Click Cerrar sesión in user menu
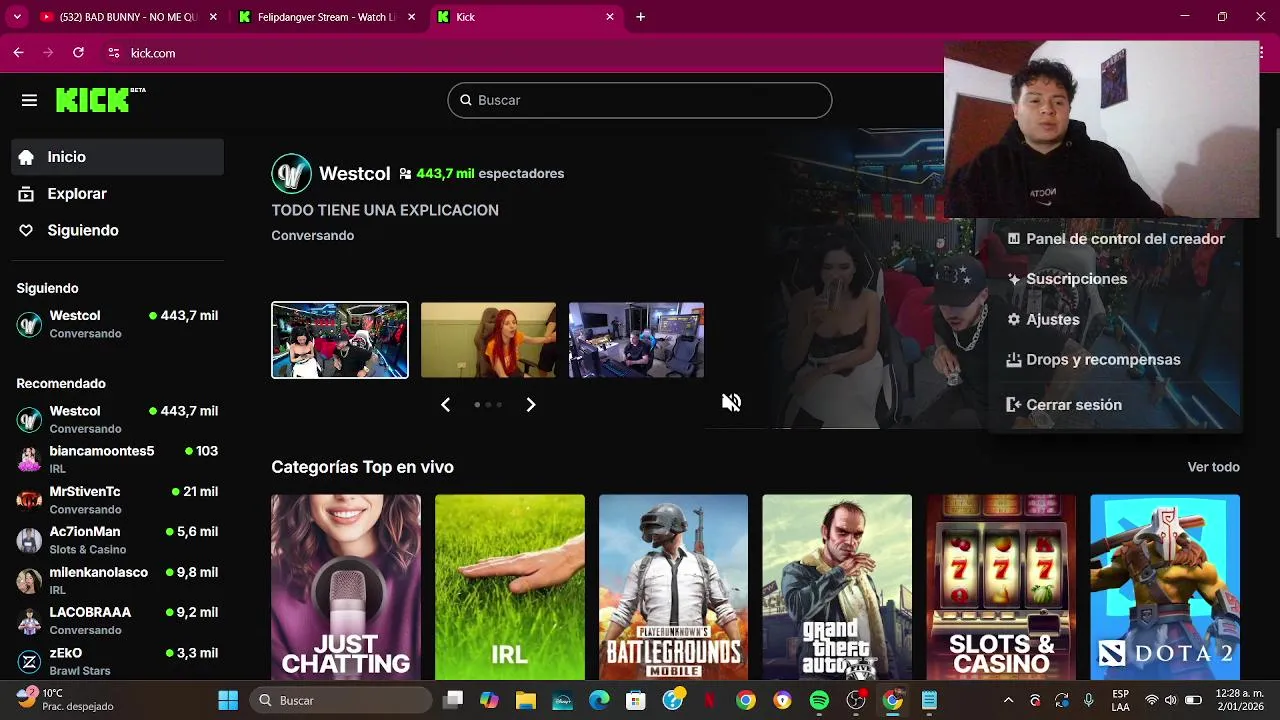This screenshot has width=1280, height=720. click(1064, 405)
